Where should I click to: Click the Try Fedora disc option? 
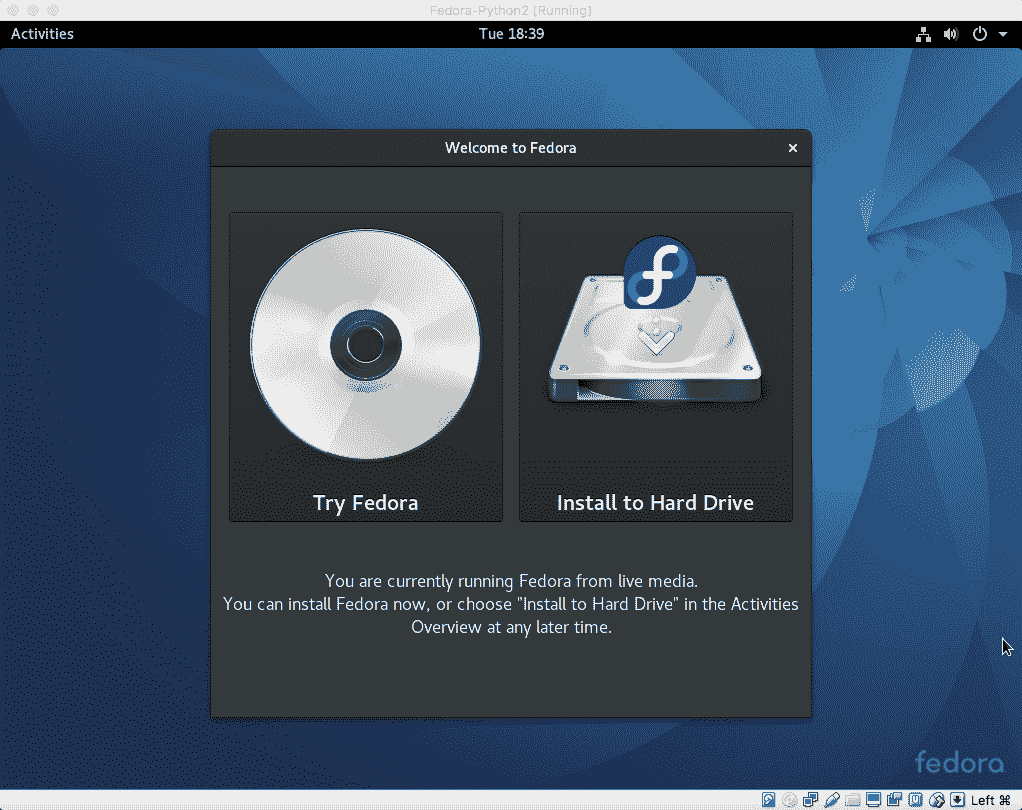click(366, 367)
